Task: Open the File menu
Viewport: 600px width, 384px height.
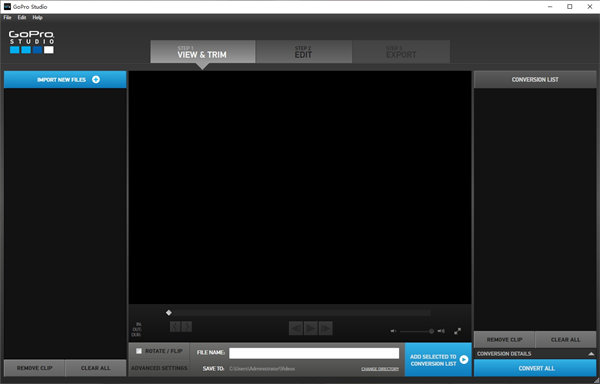Action: pos(7,18)
